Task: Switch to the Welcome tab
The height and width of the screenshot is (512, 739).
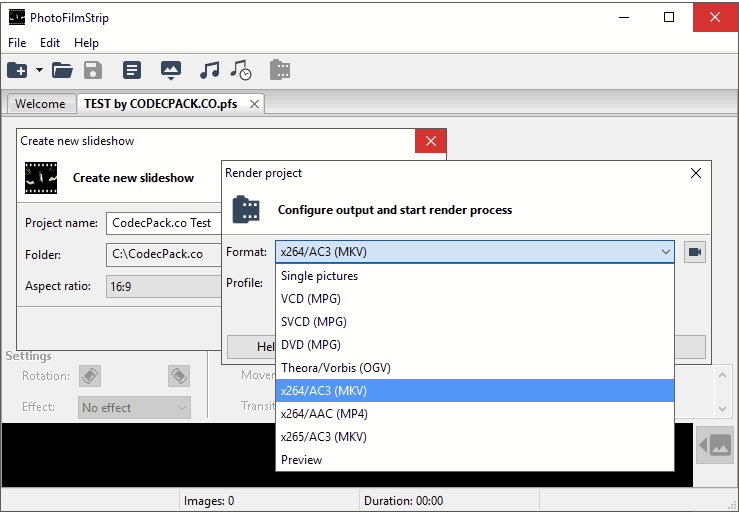Action: pyautogui.click(x=40, y=104)
